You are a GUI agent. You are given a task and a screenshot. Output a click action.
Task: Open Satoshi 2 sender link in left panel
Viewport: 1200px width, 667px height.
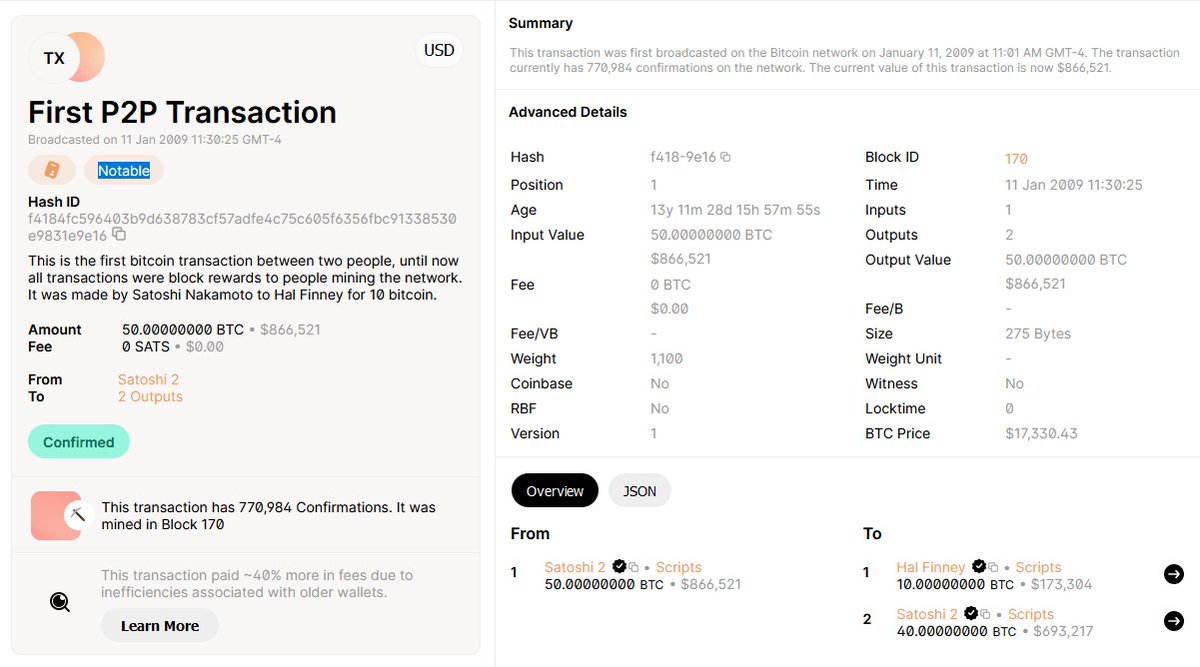tap(148, 380)
